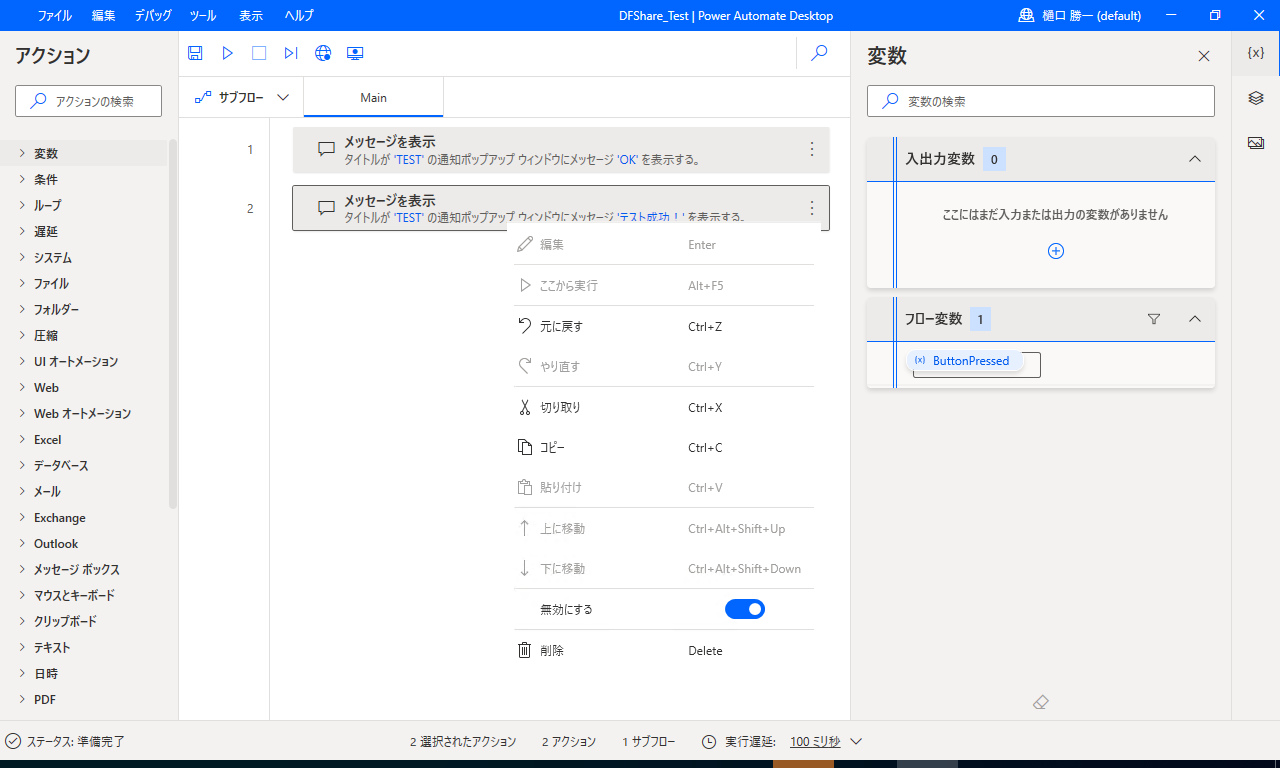Viewport: 1280px width, 768px height.
Task: Open more options for action 2
Action: tap(812, 208)
